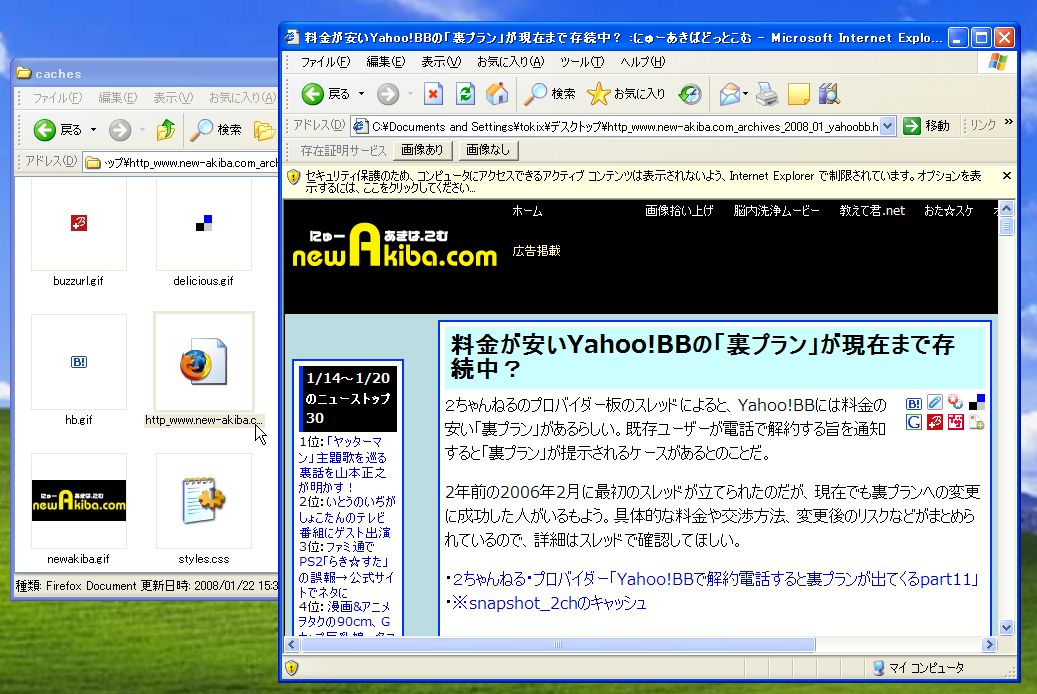Open the 2ちゃんねる・プロバイダー thread link
This screenshot has width=1037, height=694.
pos(716,579)
